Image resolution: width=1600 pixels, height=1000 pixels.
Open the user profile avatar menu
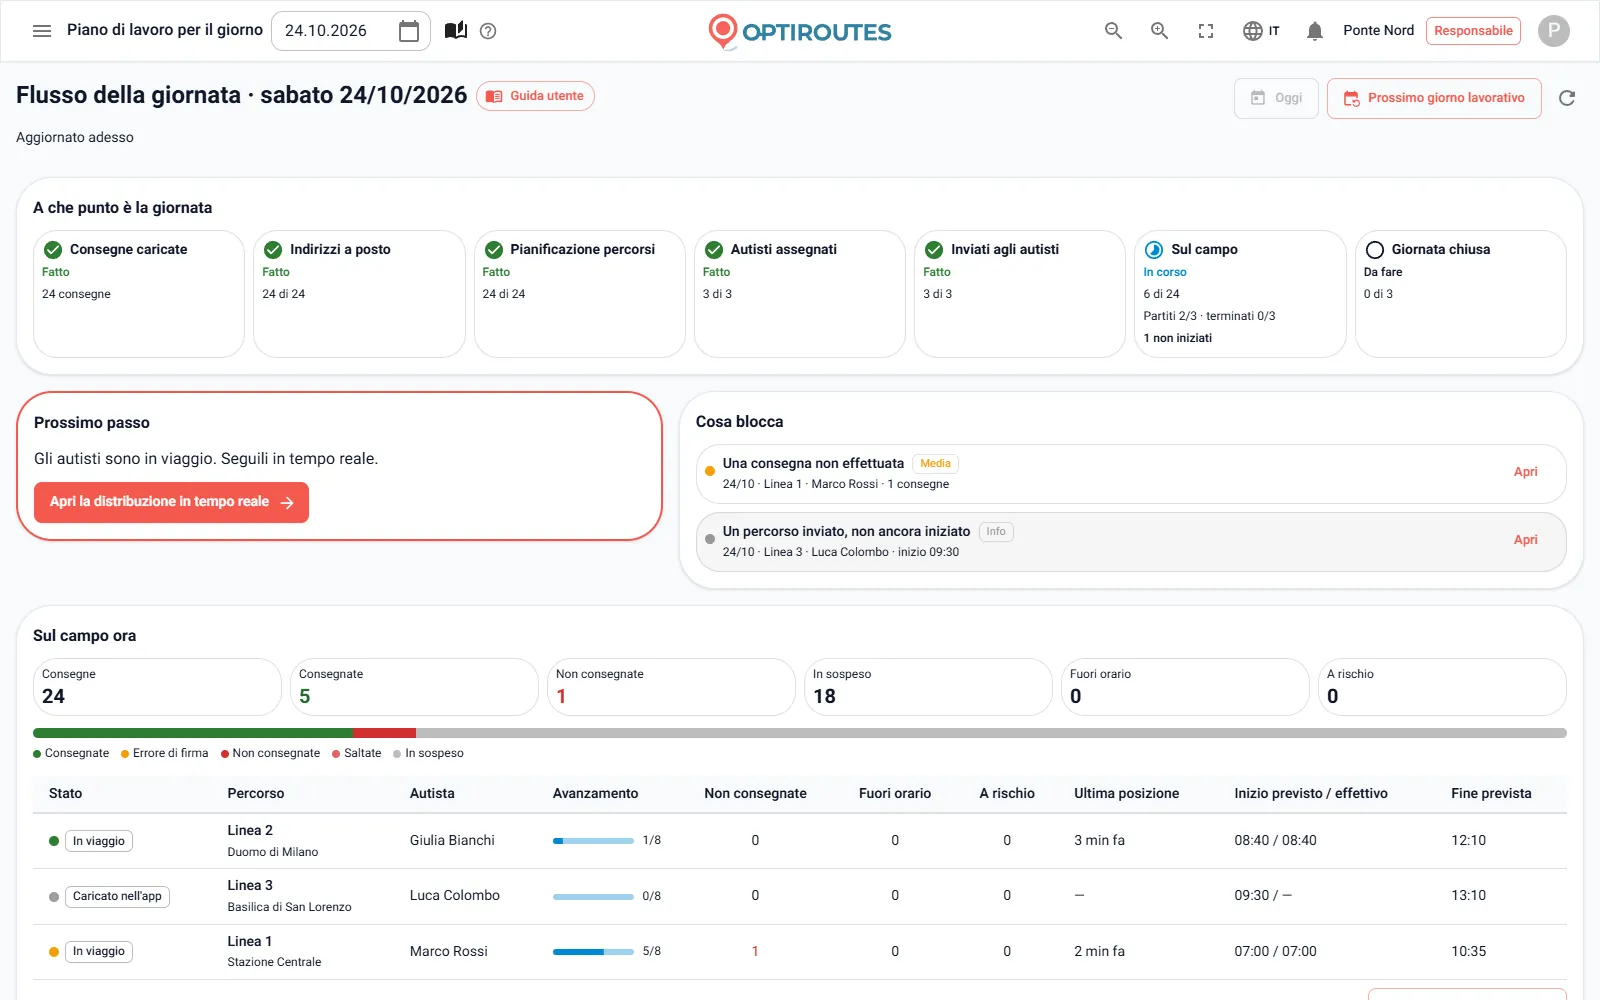coord(1553,31)
